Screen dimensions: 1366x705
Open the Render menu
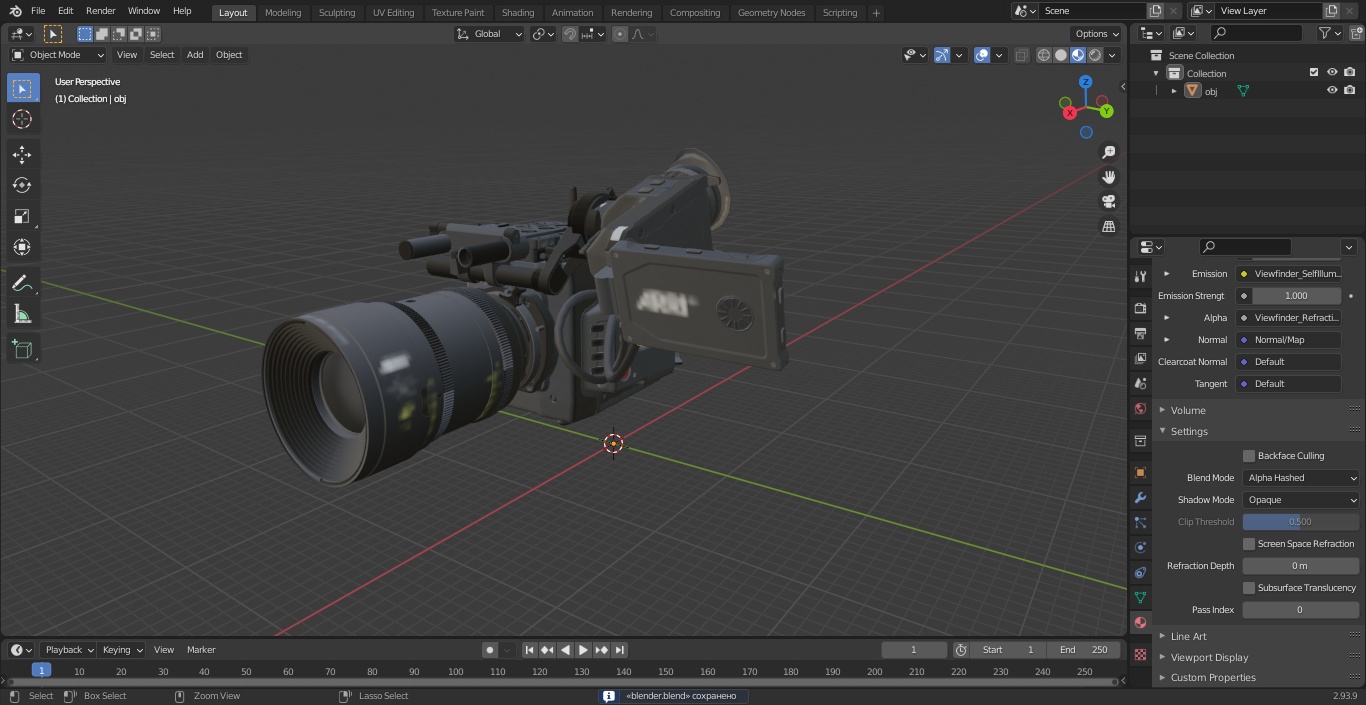[x=100, y=11]
